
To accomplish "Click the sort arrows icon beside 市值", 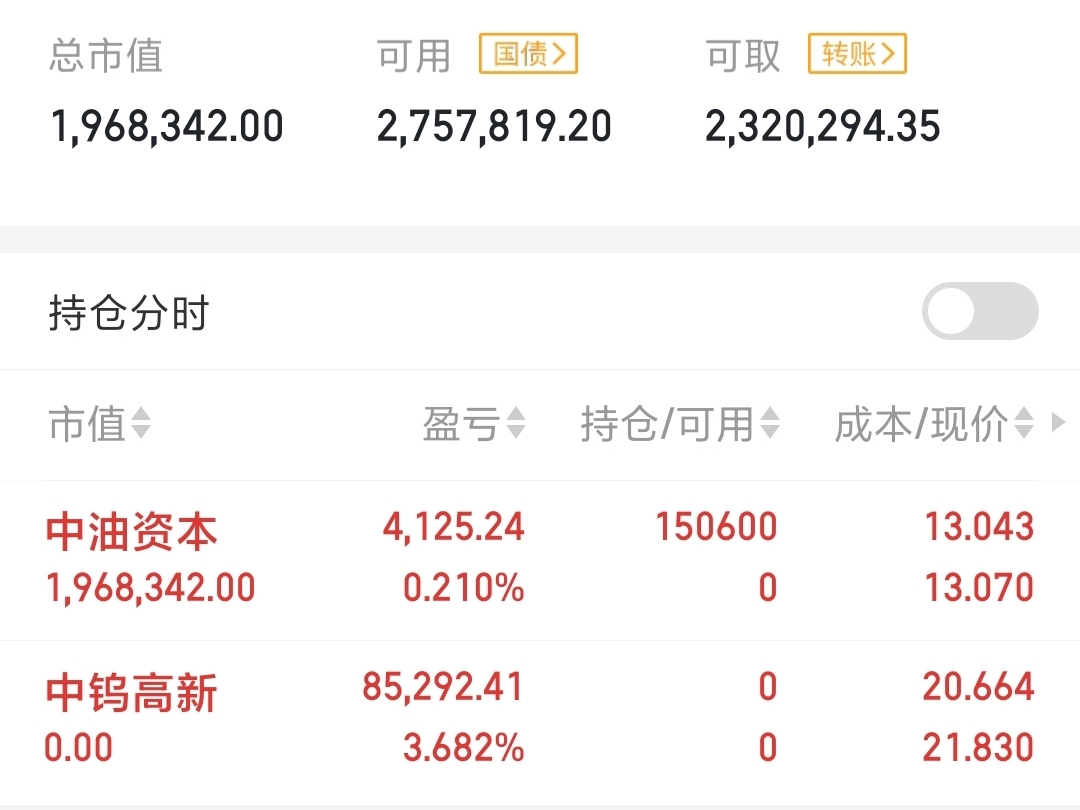I will pos(141,423).
